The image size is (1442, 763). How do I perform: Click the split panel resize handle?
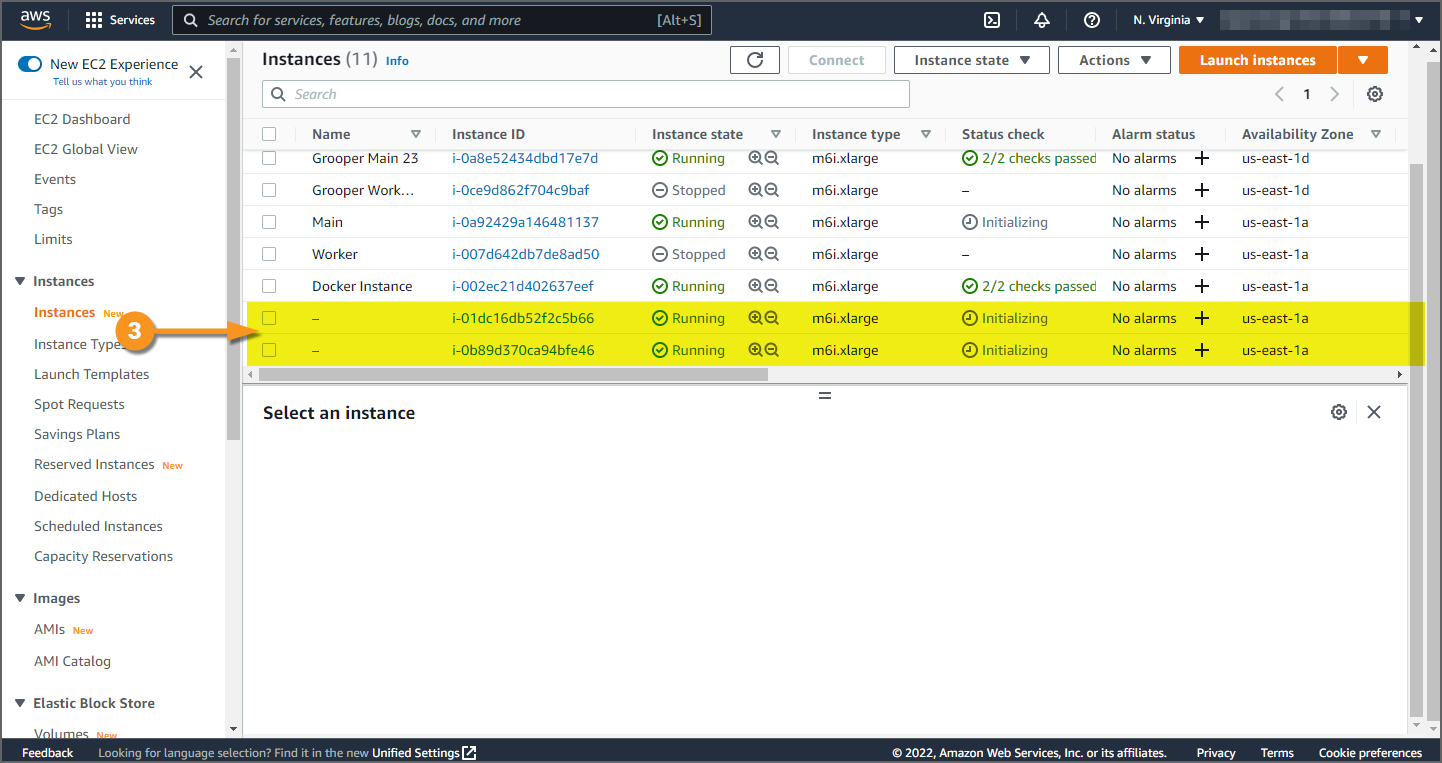click(825, 396)
